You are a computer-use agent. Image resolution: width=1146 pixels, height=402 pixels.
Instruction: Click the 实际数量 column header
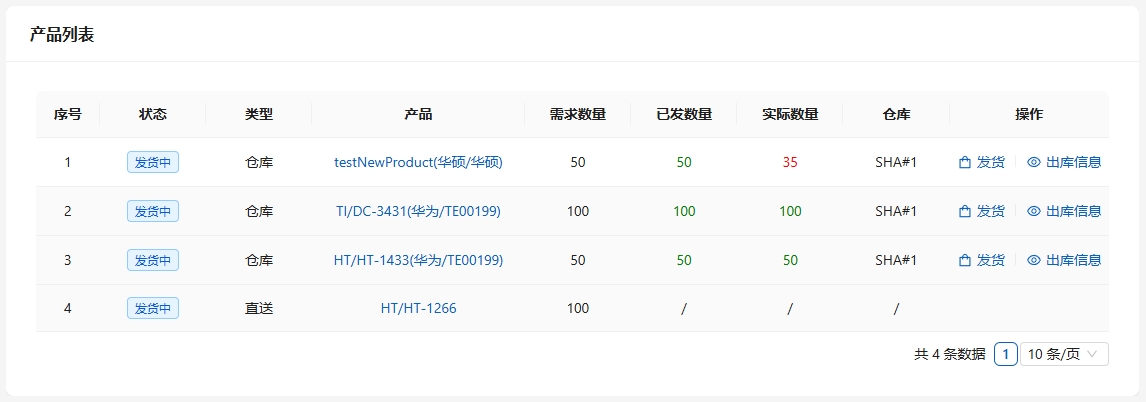pyautogui.click(x=790, y=114)
